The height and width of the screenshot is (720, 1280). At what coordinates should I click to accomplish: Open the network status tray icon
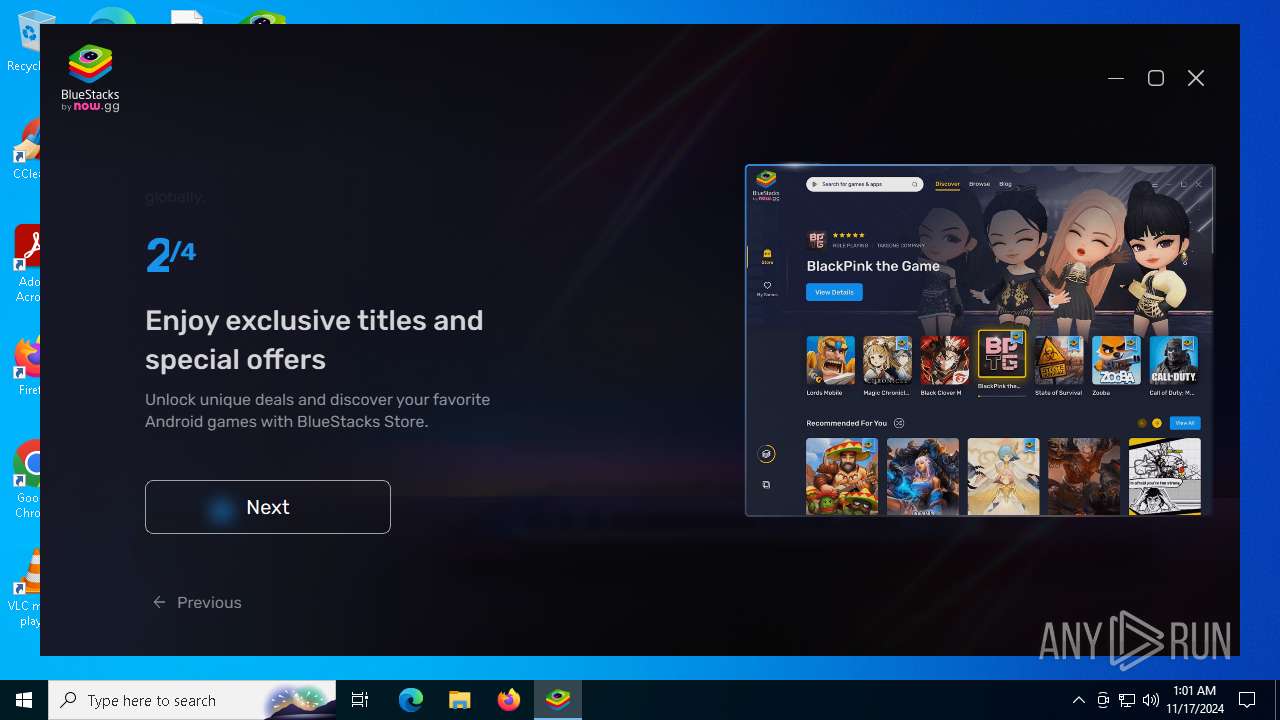1127,700
